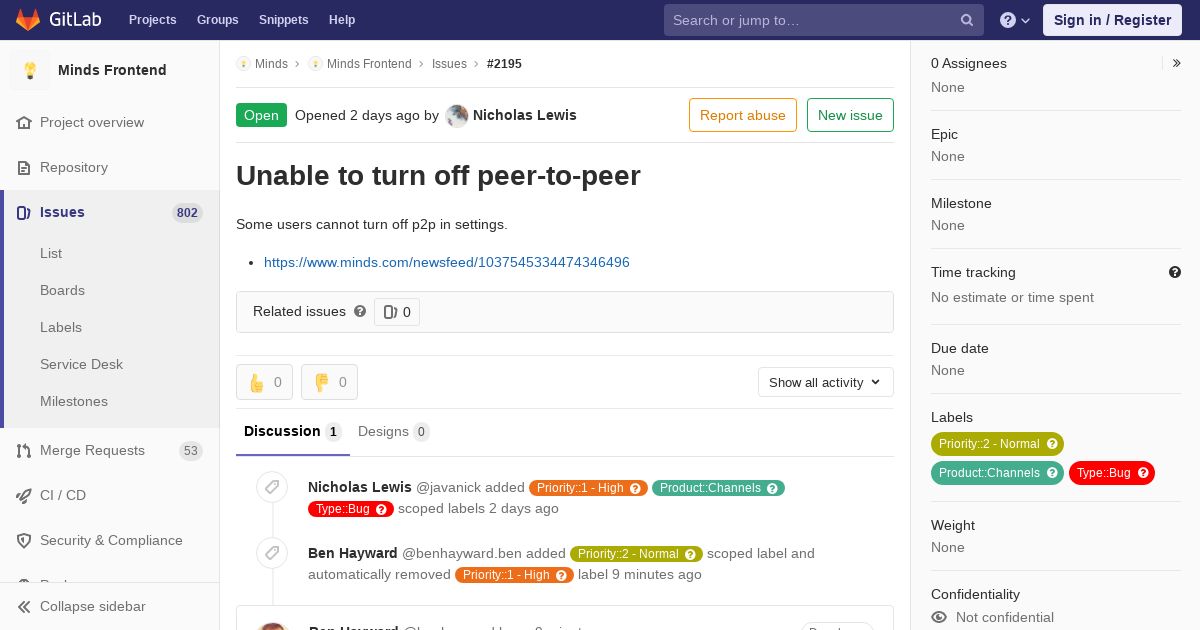
Task: Click the CI / CD rocket icon
Action: 24,495
